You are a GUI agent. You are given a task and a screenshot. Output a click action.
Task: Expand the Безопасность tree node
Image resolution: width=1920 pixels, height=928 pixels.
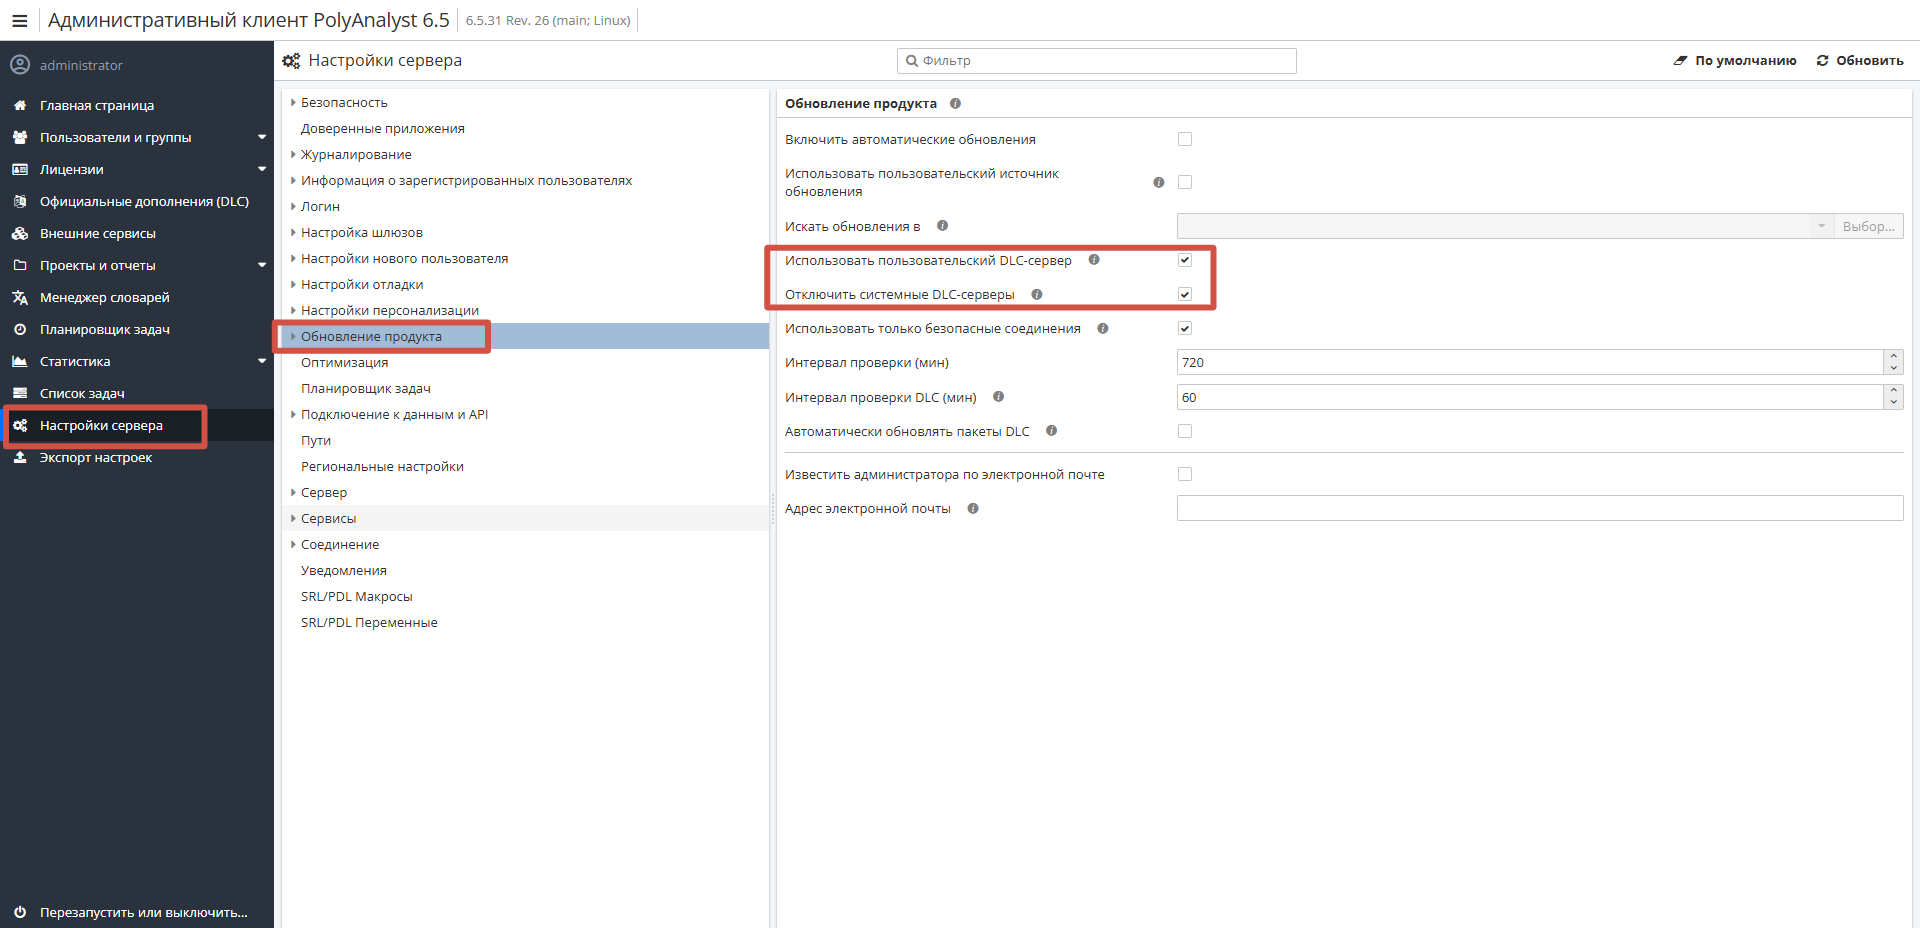click(293, 102)
